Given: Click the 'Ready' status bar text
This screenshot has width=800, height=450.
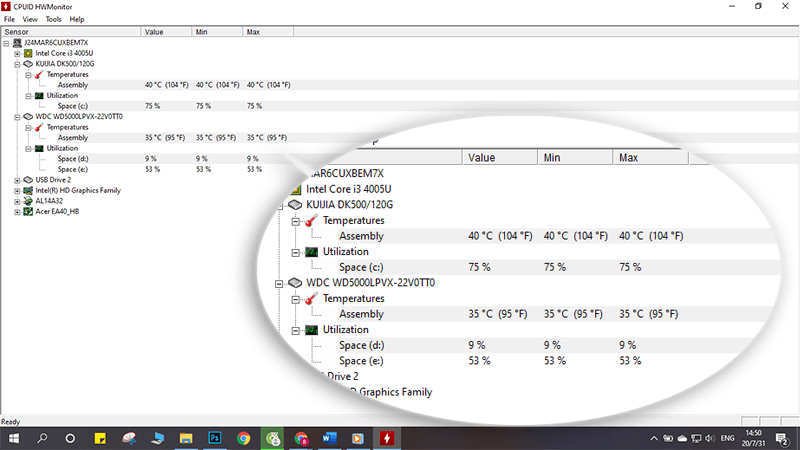Looking at the screenshot, I should [10, 422].
